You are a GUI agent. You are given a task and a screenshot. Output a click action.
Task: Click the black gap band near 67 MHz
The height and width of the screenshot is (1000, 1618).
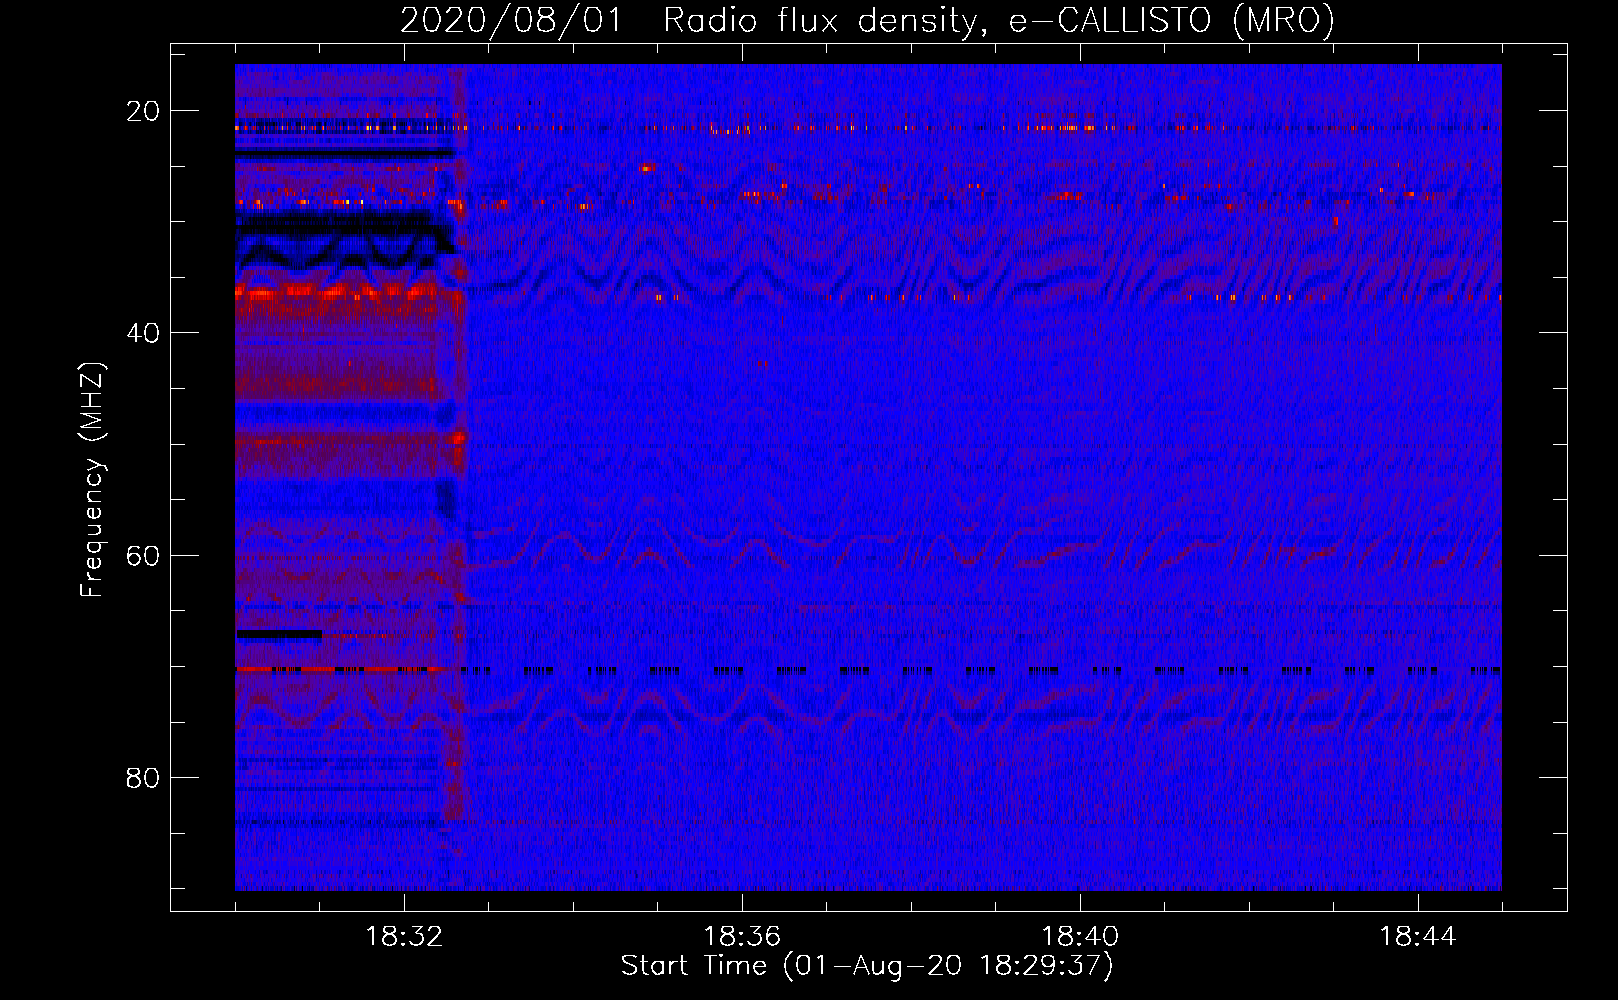click(x=280, y=634)
